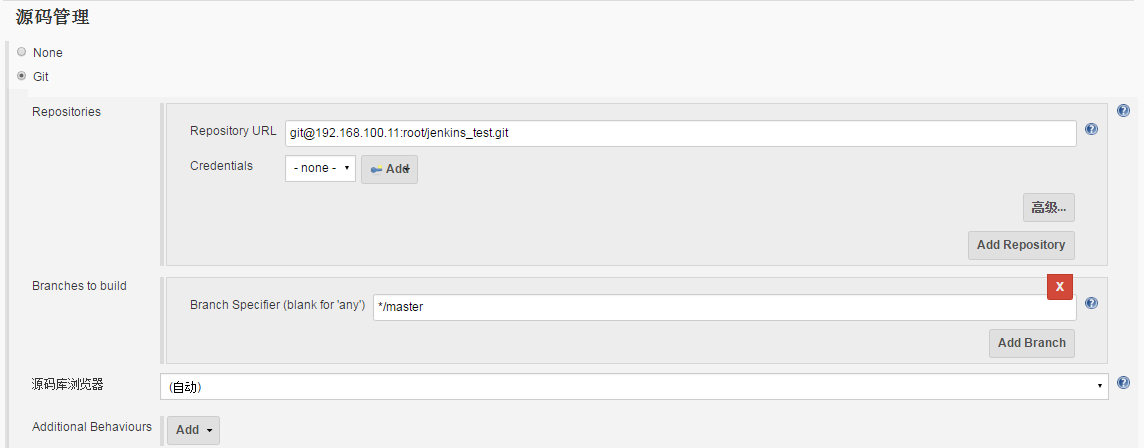The width and height of the screenshot is (1144, 448).
Task: Click dropdown arrow of 源码库浏览器 select
Action: (1099, 387)
